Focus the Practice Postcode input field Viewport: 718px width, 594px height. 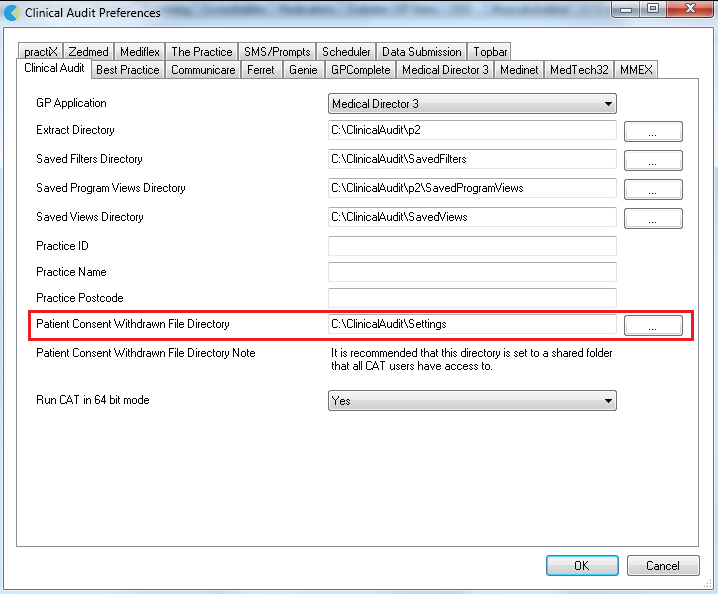[472, 298]
